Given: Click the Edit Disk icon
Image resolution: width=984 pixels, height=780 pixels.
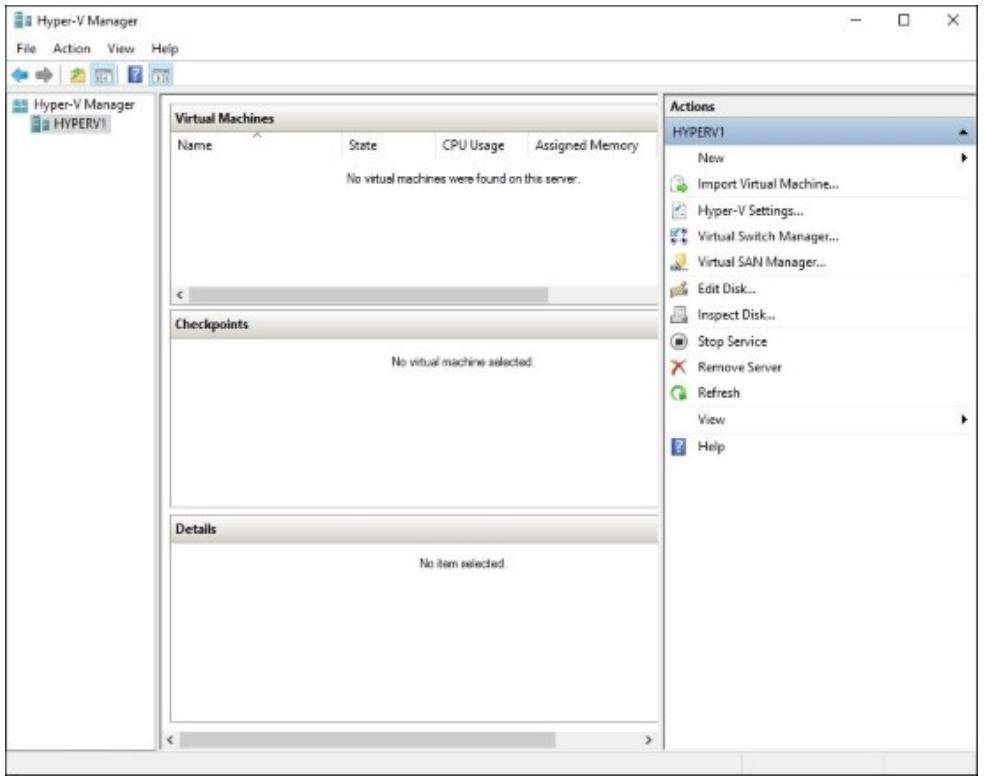Looking at the screenshot, I should click(x=679, y=289).
